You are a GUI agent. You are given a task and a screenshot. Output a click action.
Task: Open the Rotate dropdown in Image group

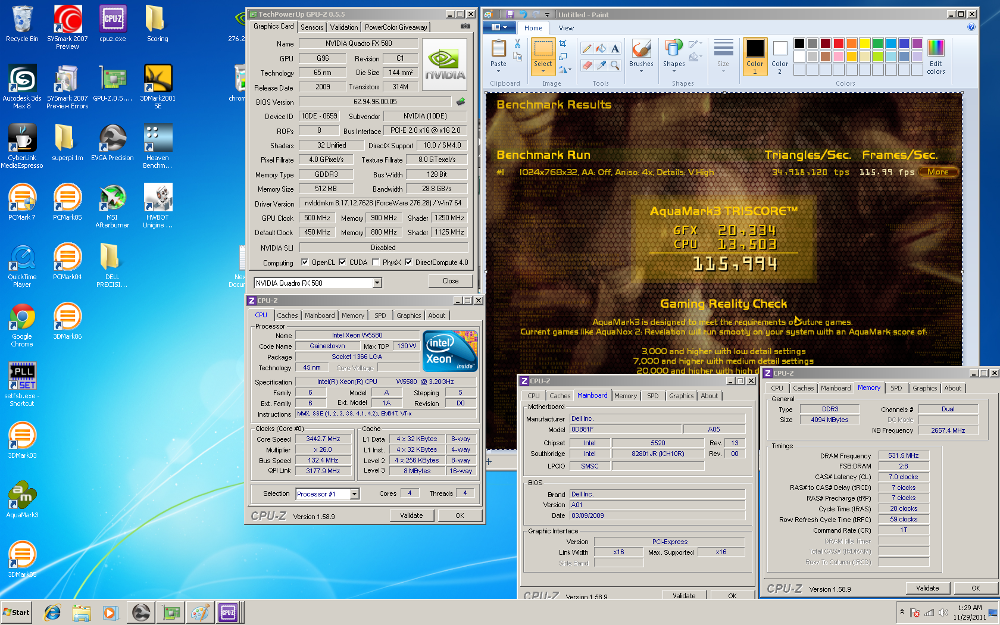point(564,70)
